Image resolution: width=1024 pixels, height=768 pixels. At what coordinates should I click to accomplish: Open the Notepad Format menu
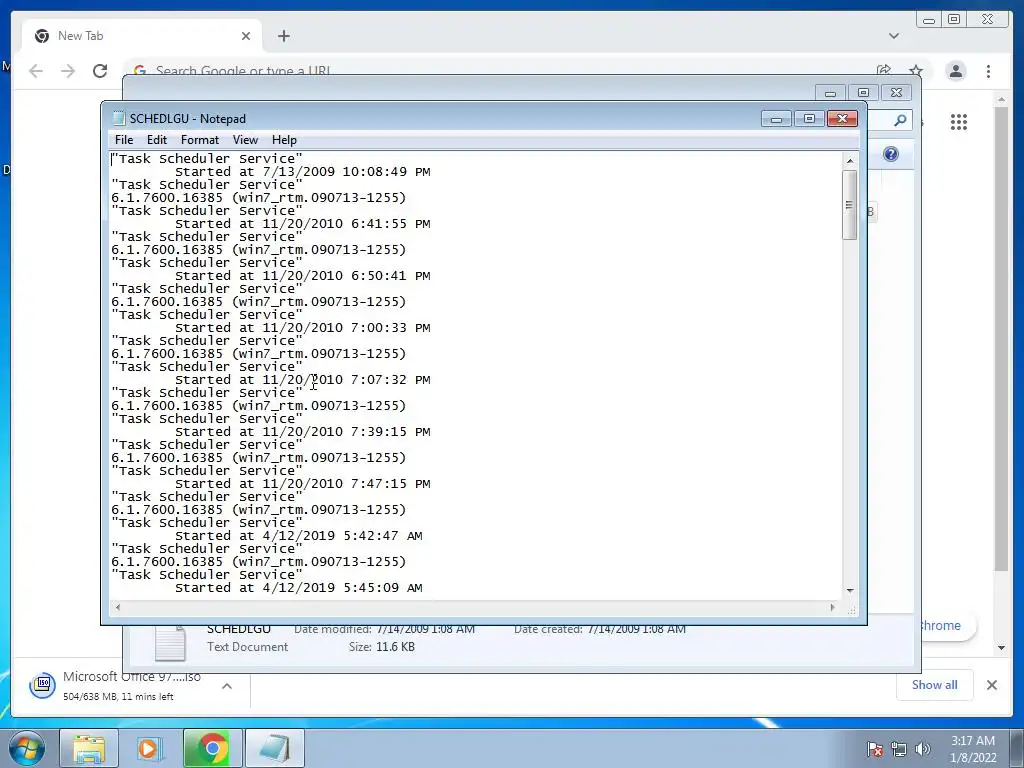tap(200, 140)
